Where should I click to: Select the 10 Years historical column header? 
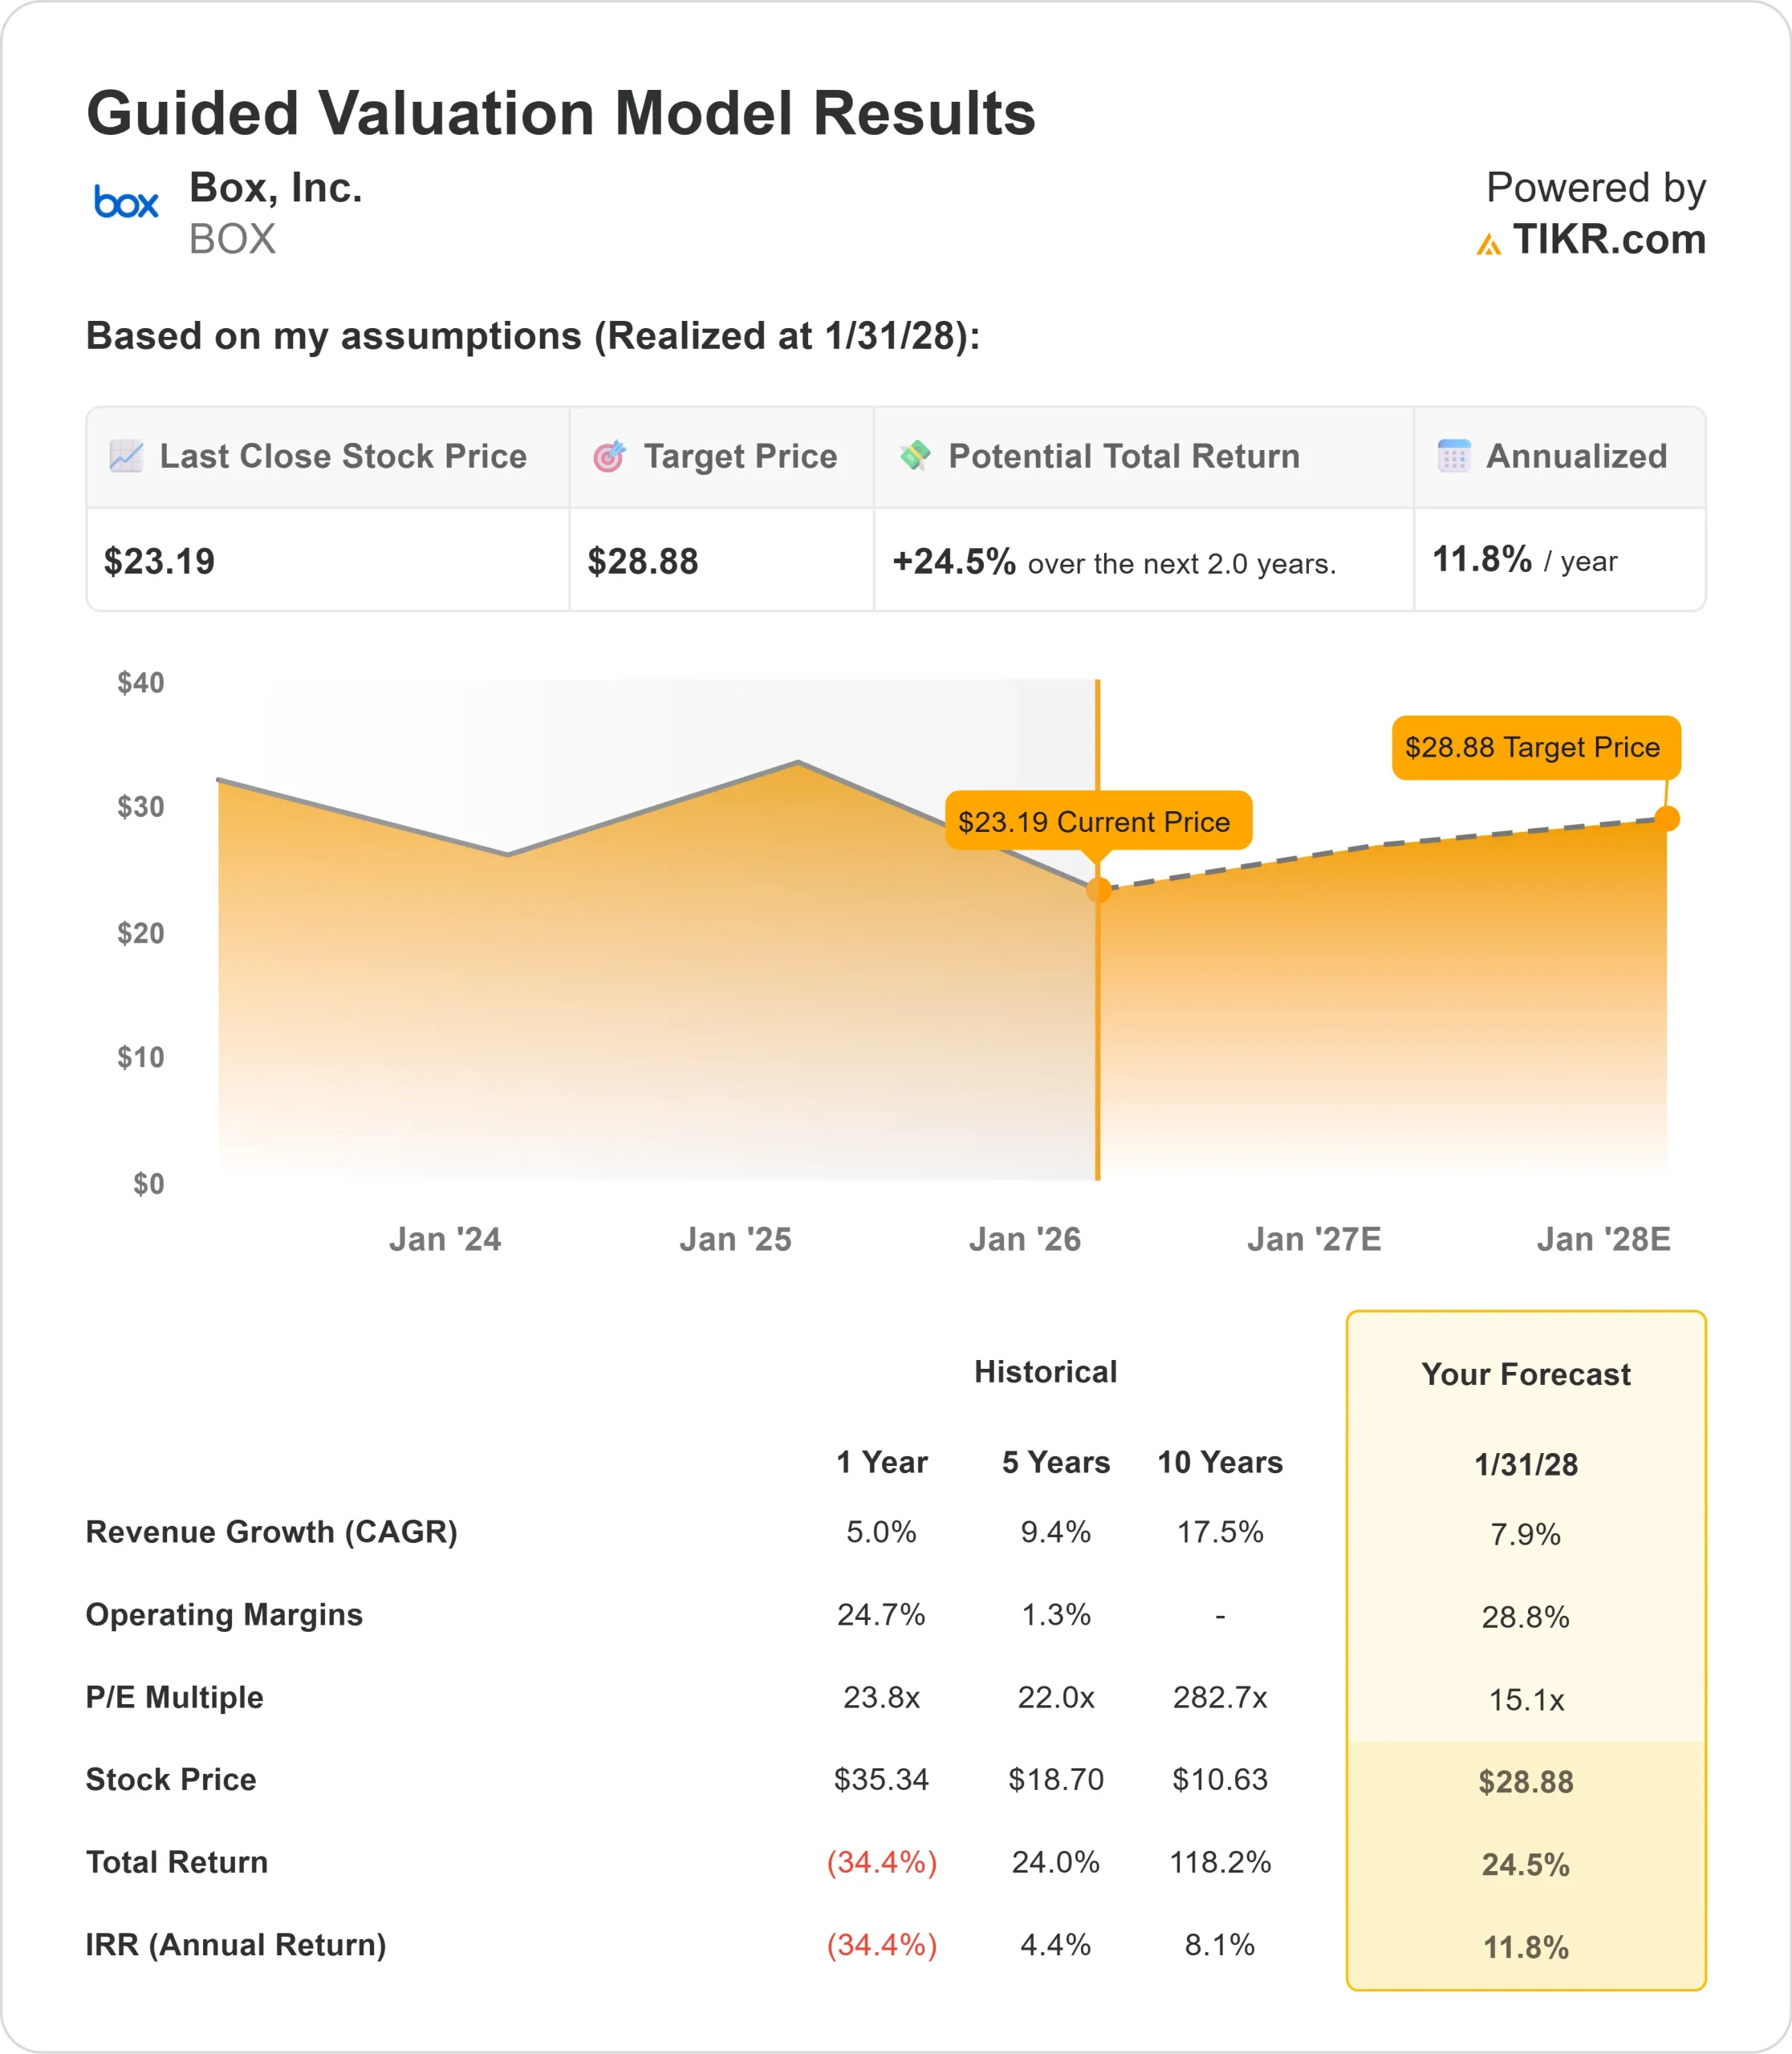(1219, 1462)
